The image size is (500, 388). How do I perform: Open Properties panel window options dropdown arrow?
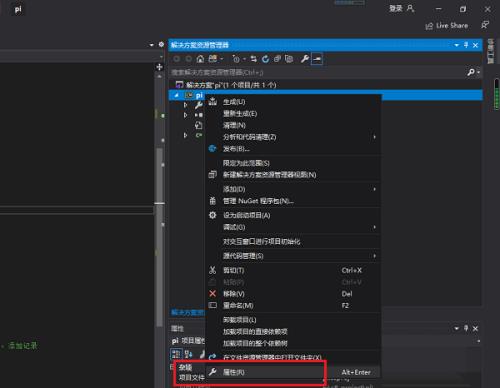point(457,329)
